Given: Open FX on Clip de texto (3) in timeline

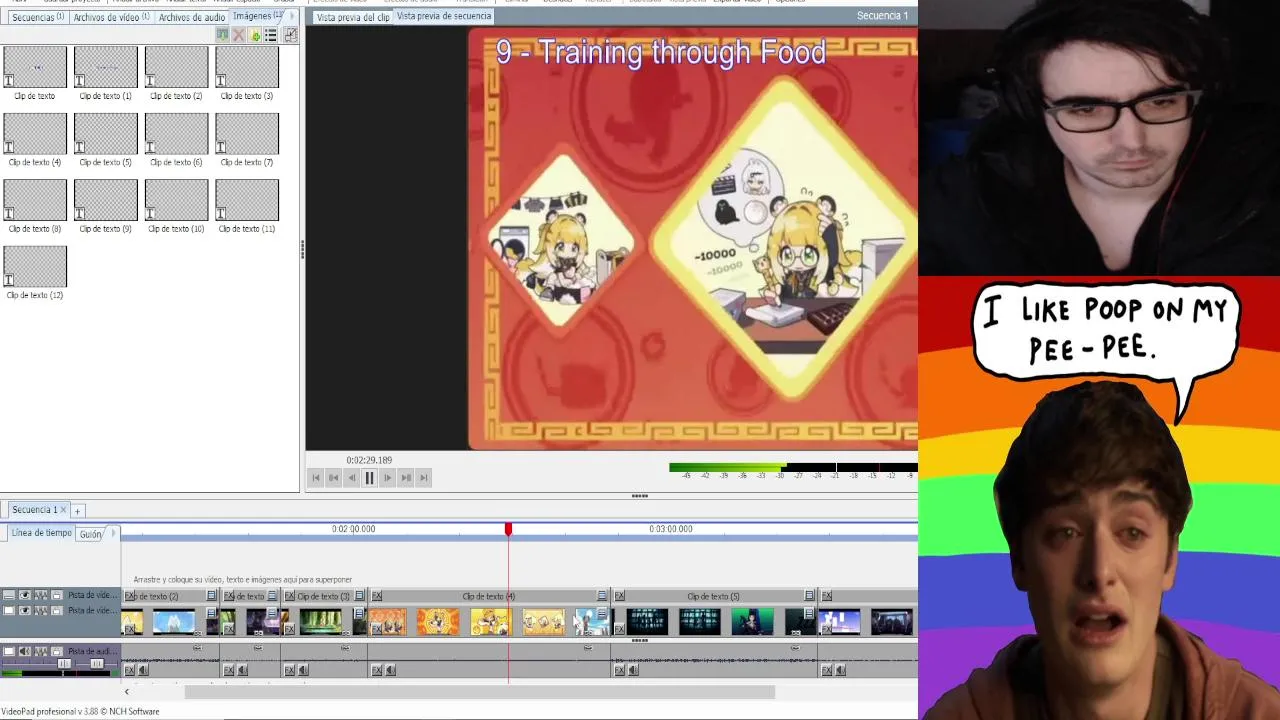Looking at the screenshot, I should (290, 596).
